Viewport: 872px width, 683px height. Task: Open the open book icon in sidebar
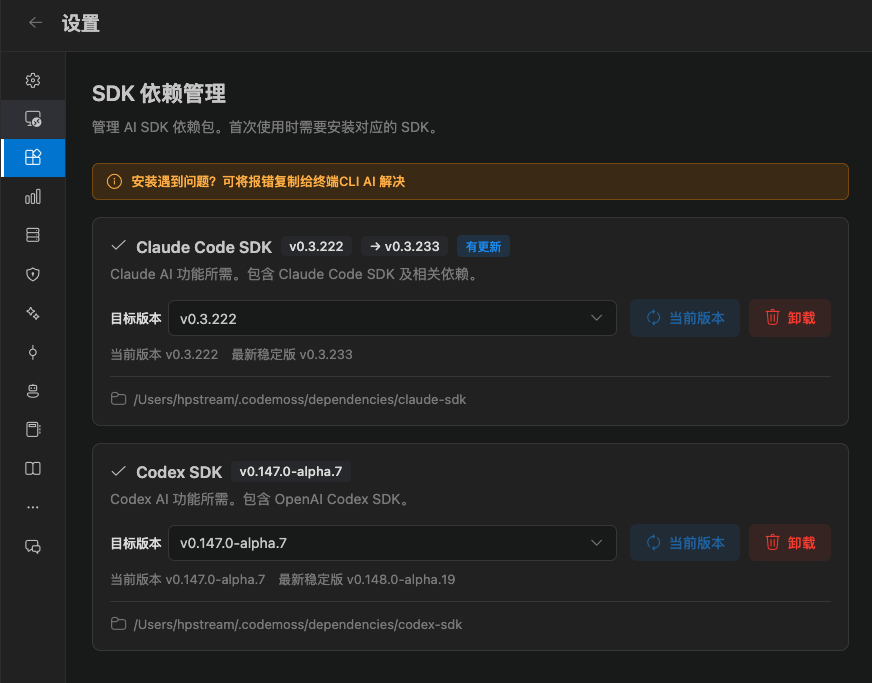coord(33,468)
